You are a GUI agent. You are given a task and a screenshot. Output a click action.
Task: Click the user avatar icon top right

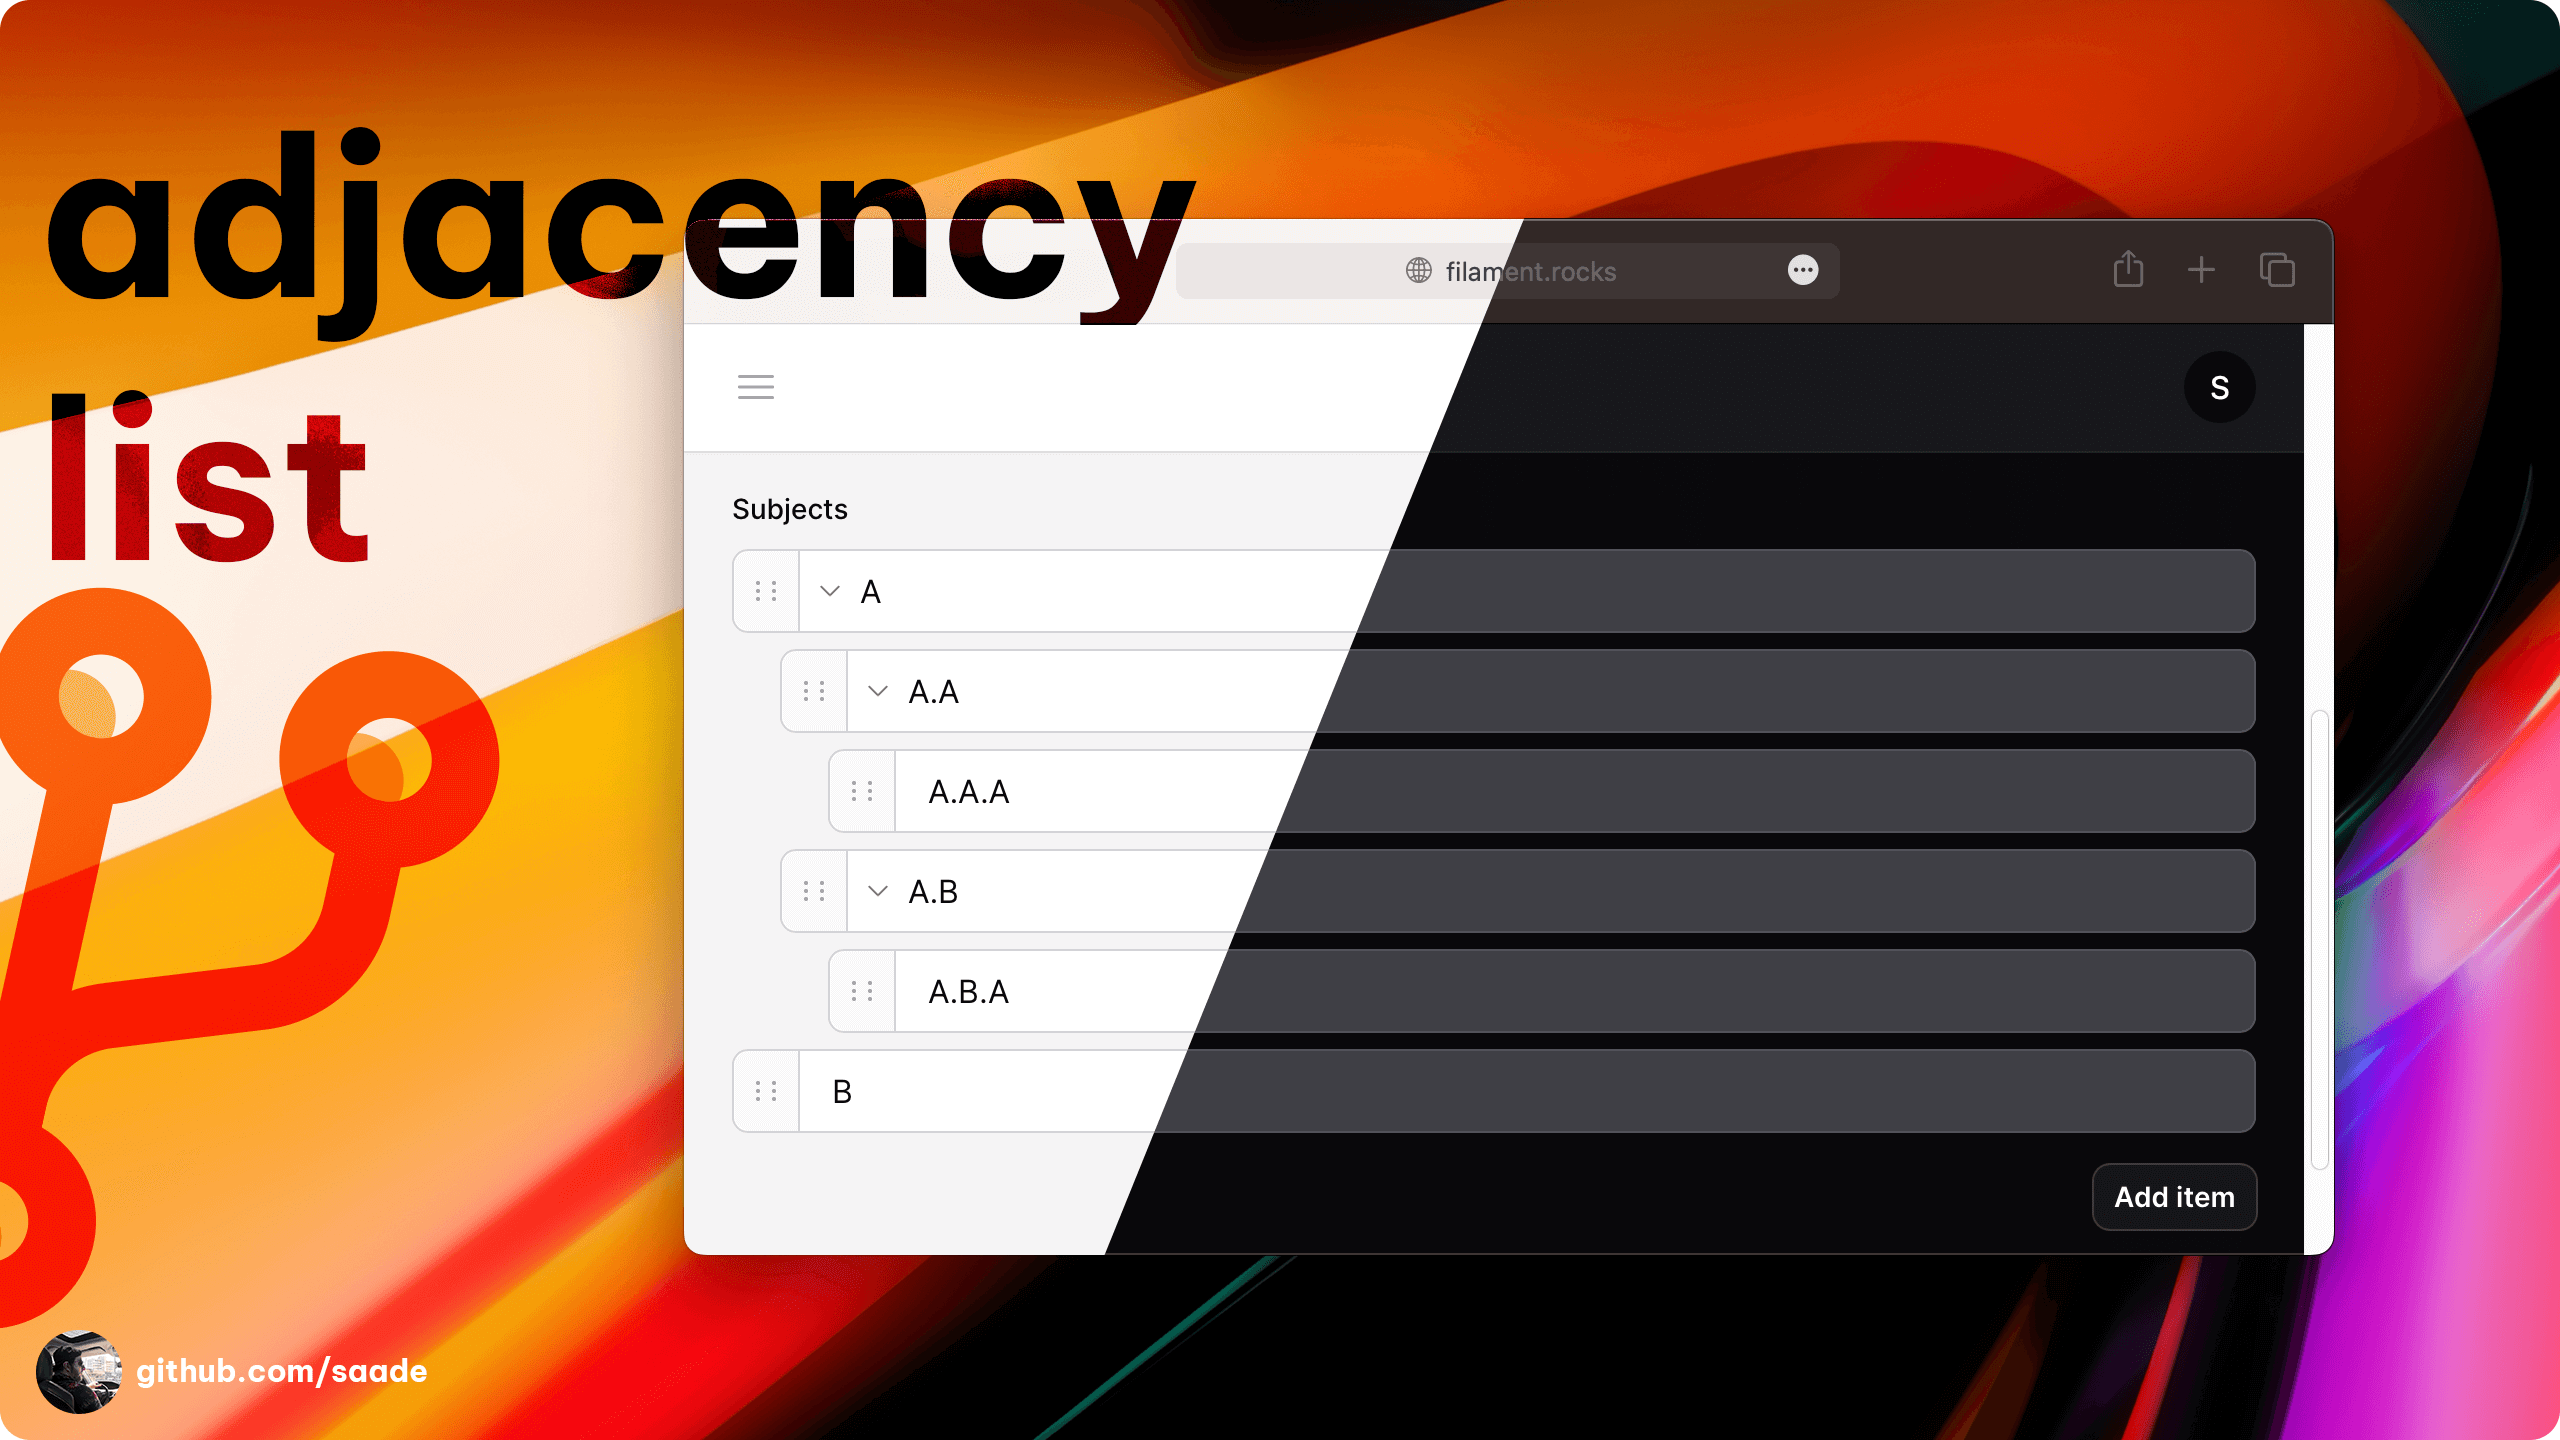pos(2221,387)
